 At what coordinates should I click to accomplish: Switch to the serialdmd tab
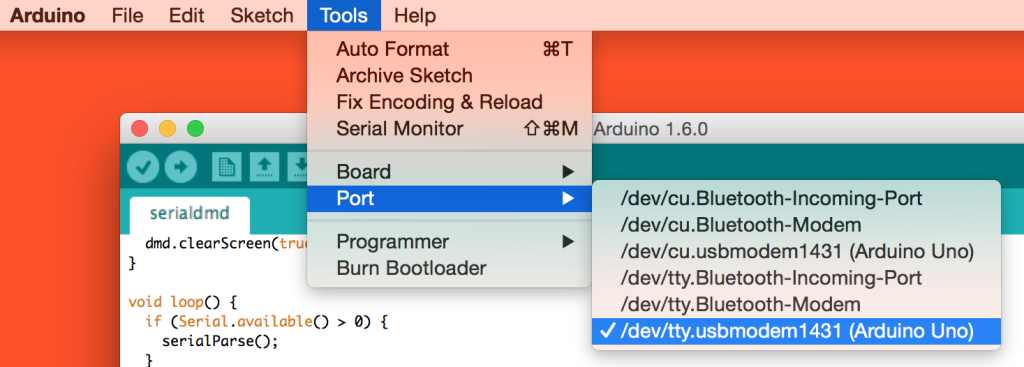coord(189,214)
